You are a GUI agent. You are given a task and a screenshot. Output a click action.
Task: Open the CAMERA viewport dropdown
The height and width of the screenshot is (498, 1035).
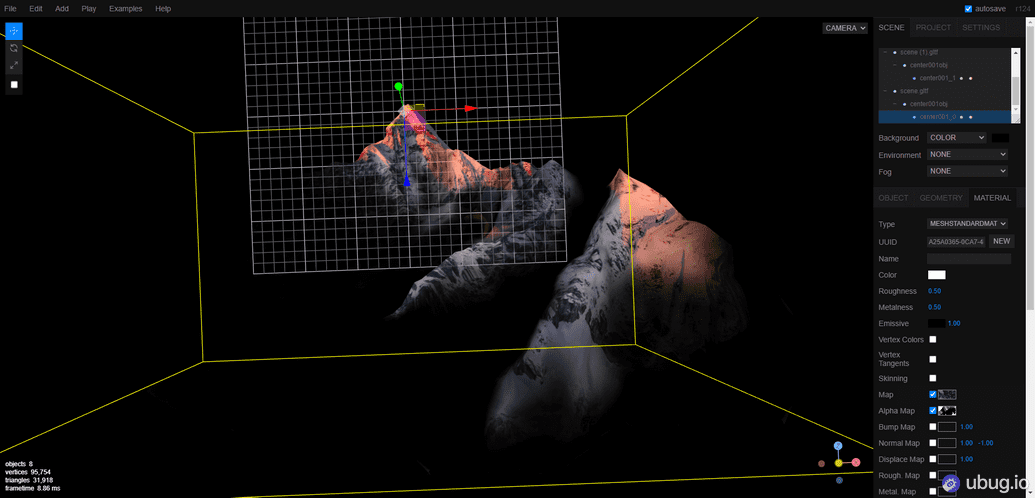tap(845, 28)
